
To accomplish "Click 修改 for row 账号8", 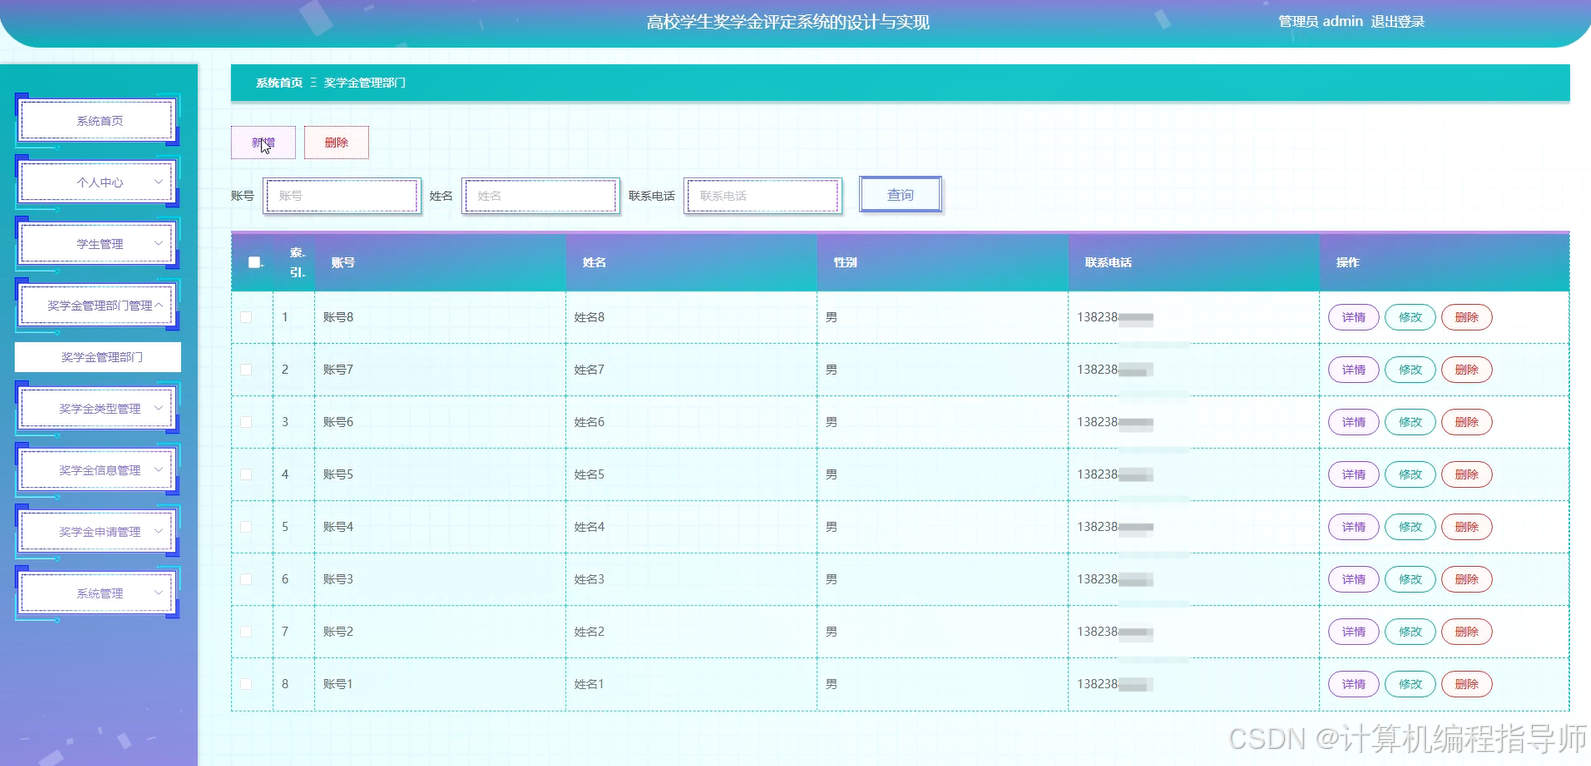I will point(1410,317).
